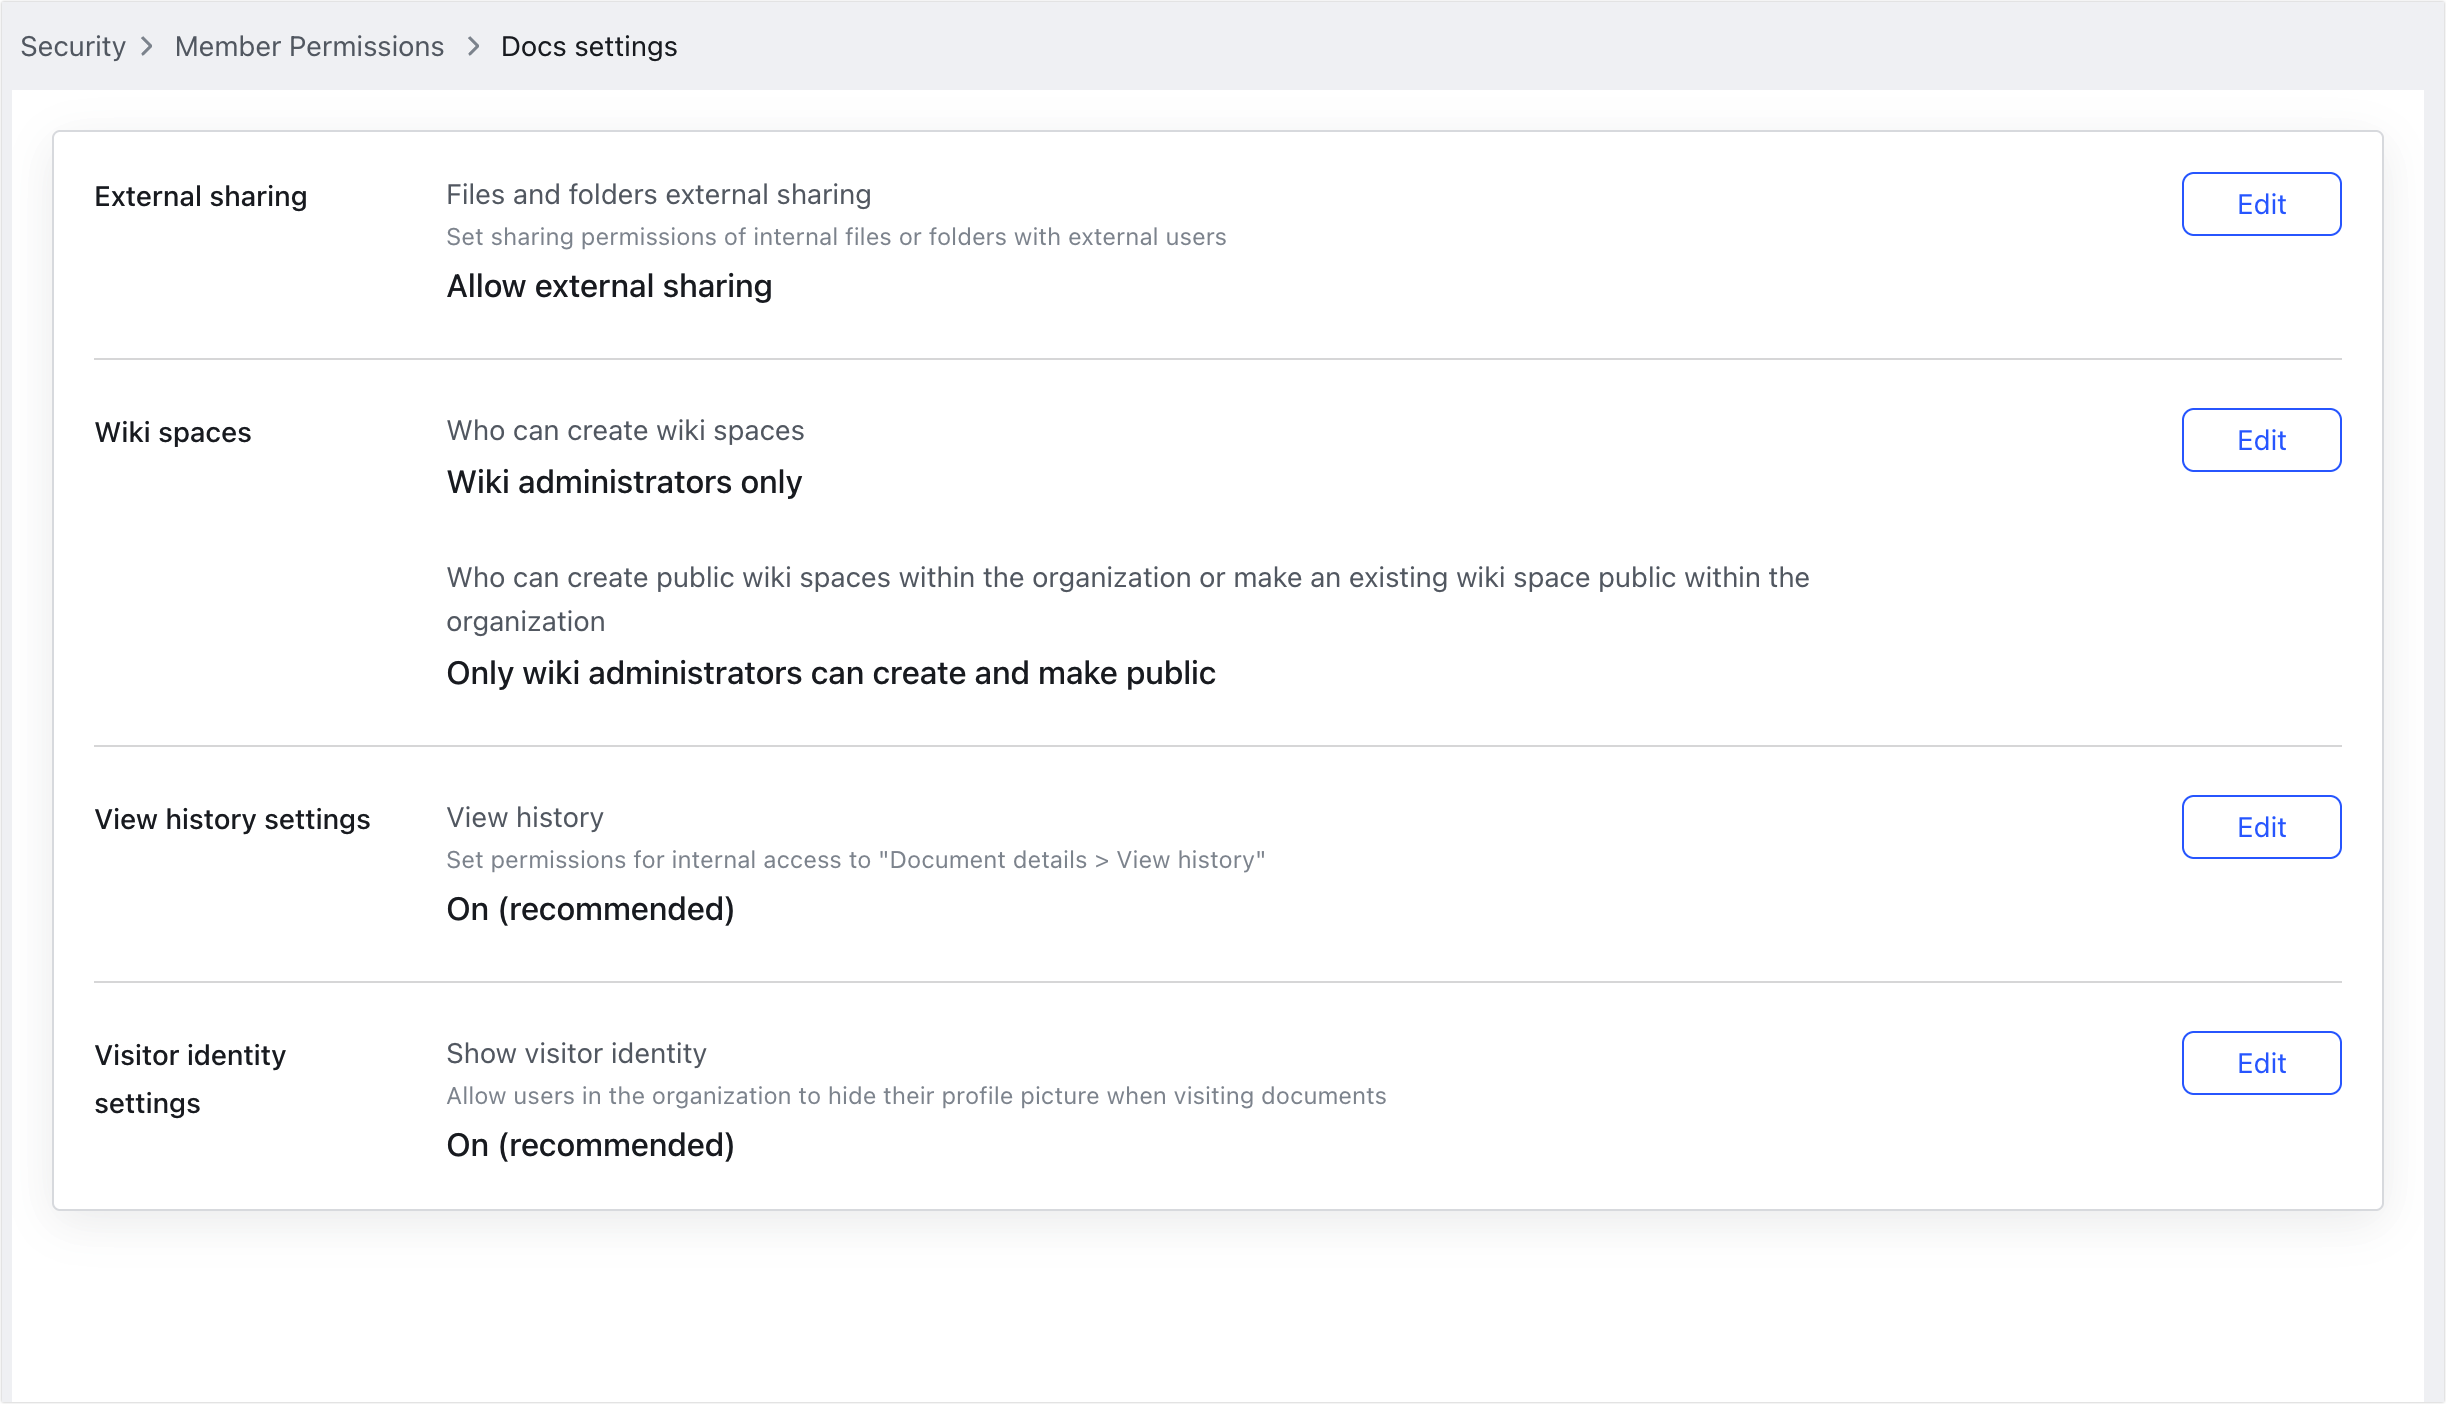This screenshot has width=2446, height=1404.
Task: Click the chevron after Member Permissions
Action: [x=473, y=46]
